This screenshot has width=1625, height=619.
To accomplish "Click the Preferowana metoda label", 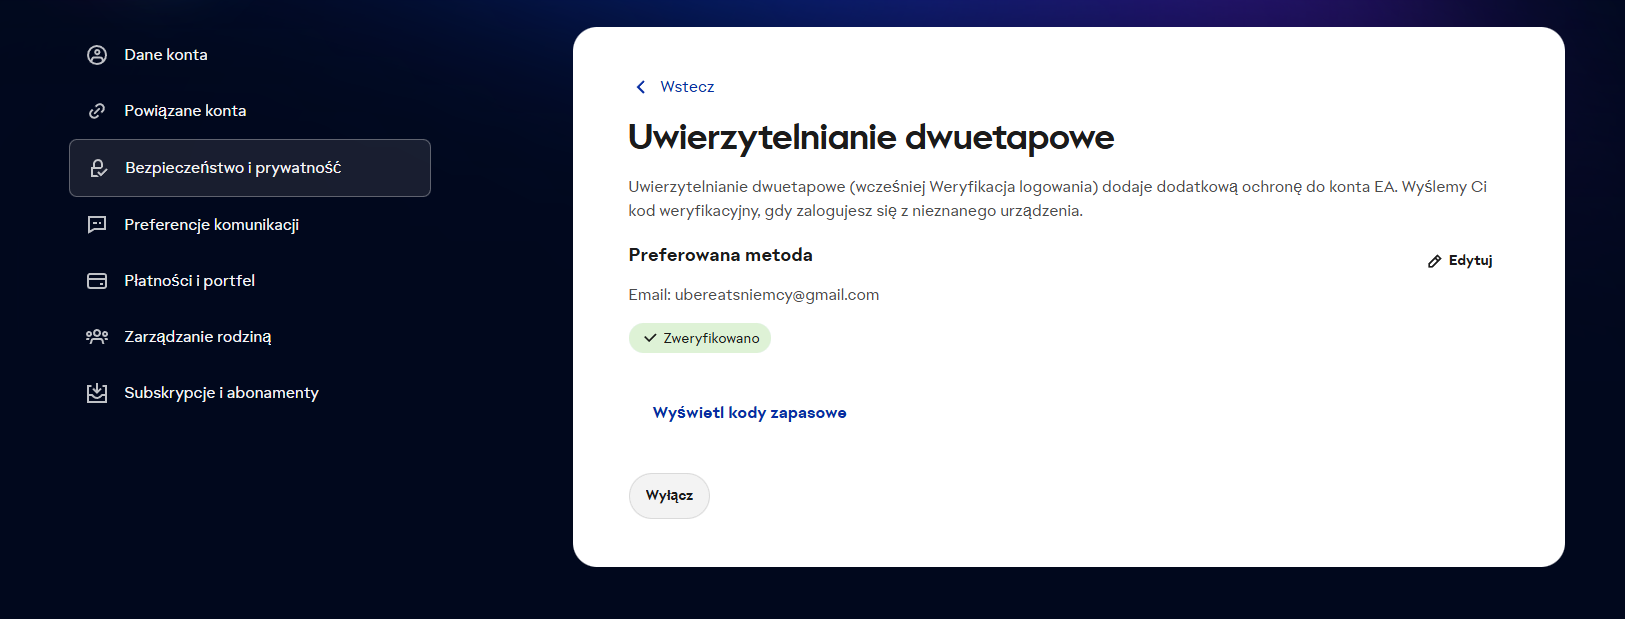I will click(720, 255).
